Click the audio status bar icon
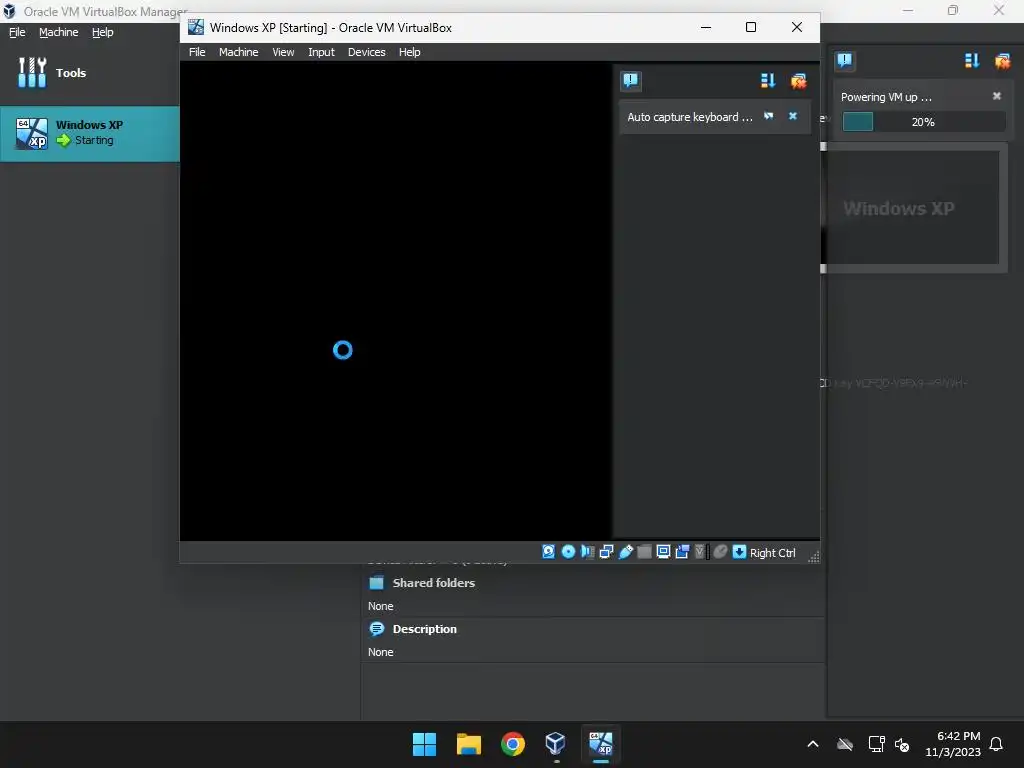Screen dimensions: 1024x768 point(587,552)
